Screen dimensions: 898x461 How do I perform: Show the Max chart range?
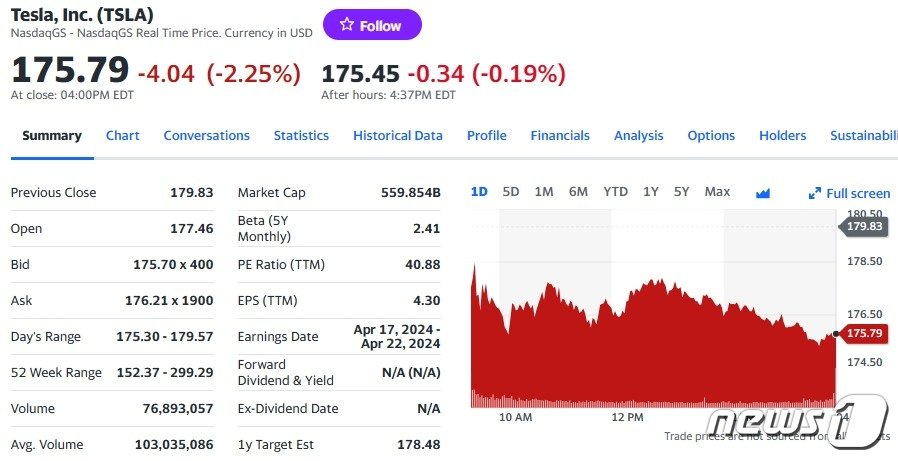[x=717, y=192]
